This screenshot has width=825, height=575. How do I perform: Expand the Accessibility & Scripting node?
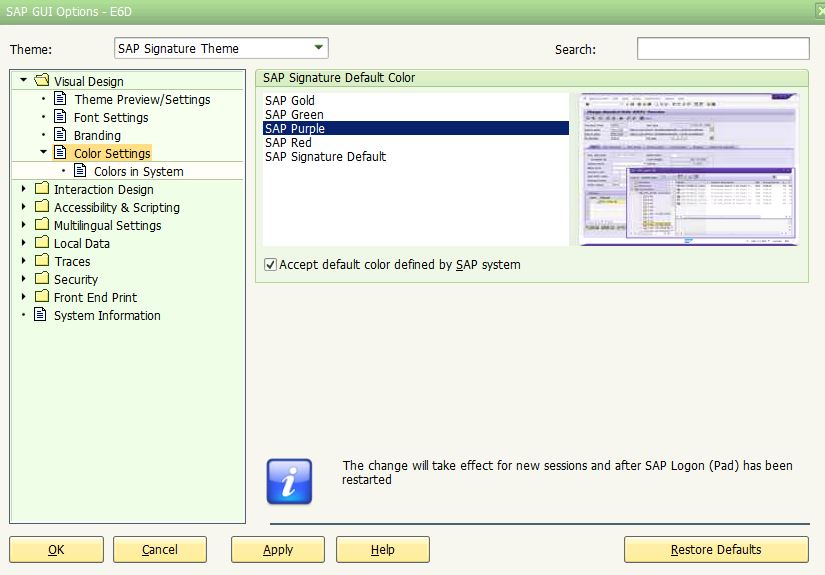pyautogui.click(x=23, y=207)
